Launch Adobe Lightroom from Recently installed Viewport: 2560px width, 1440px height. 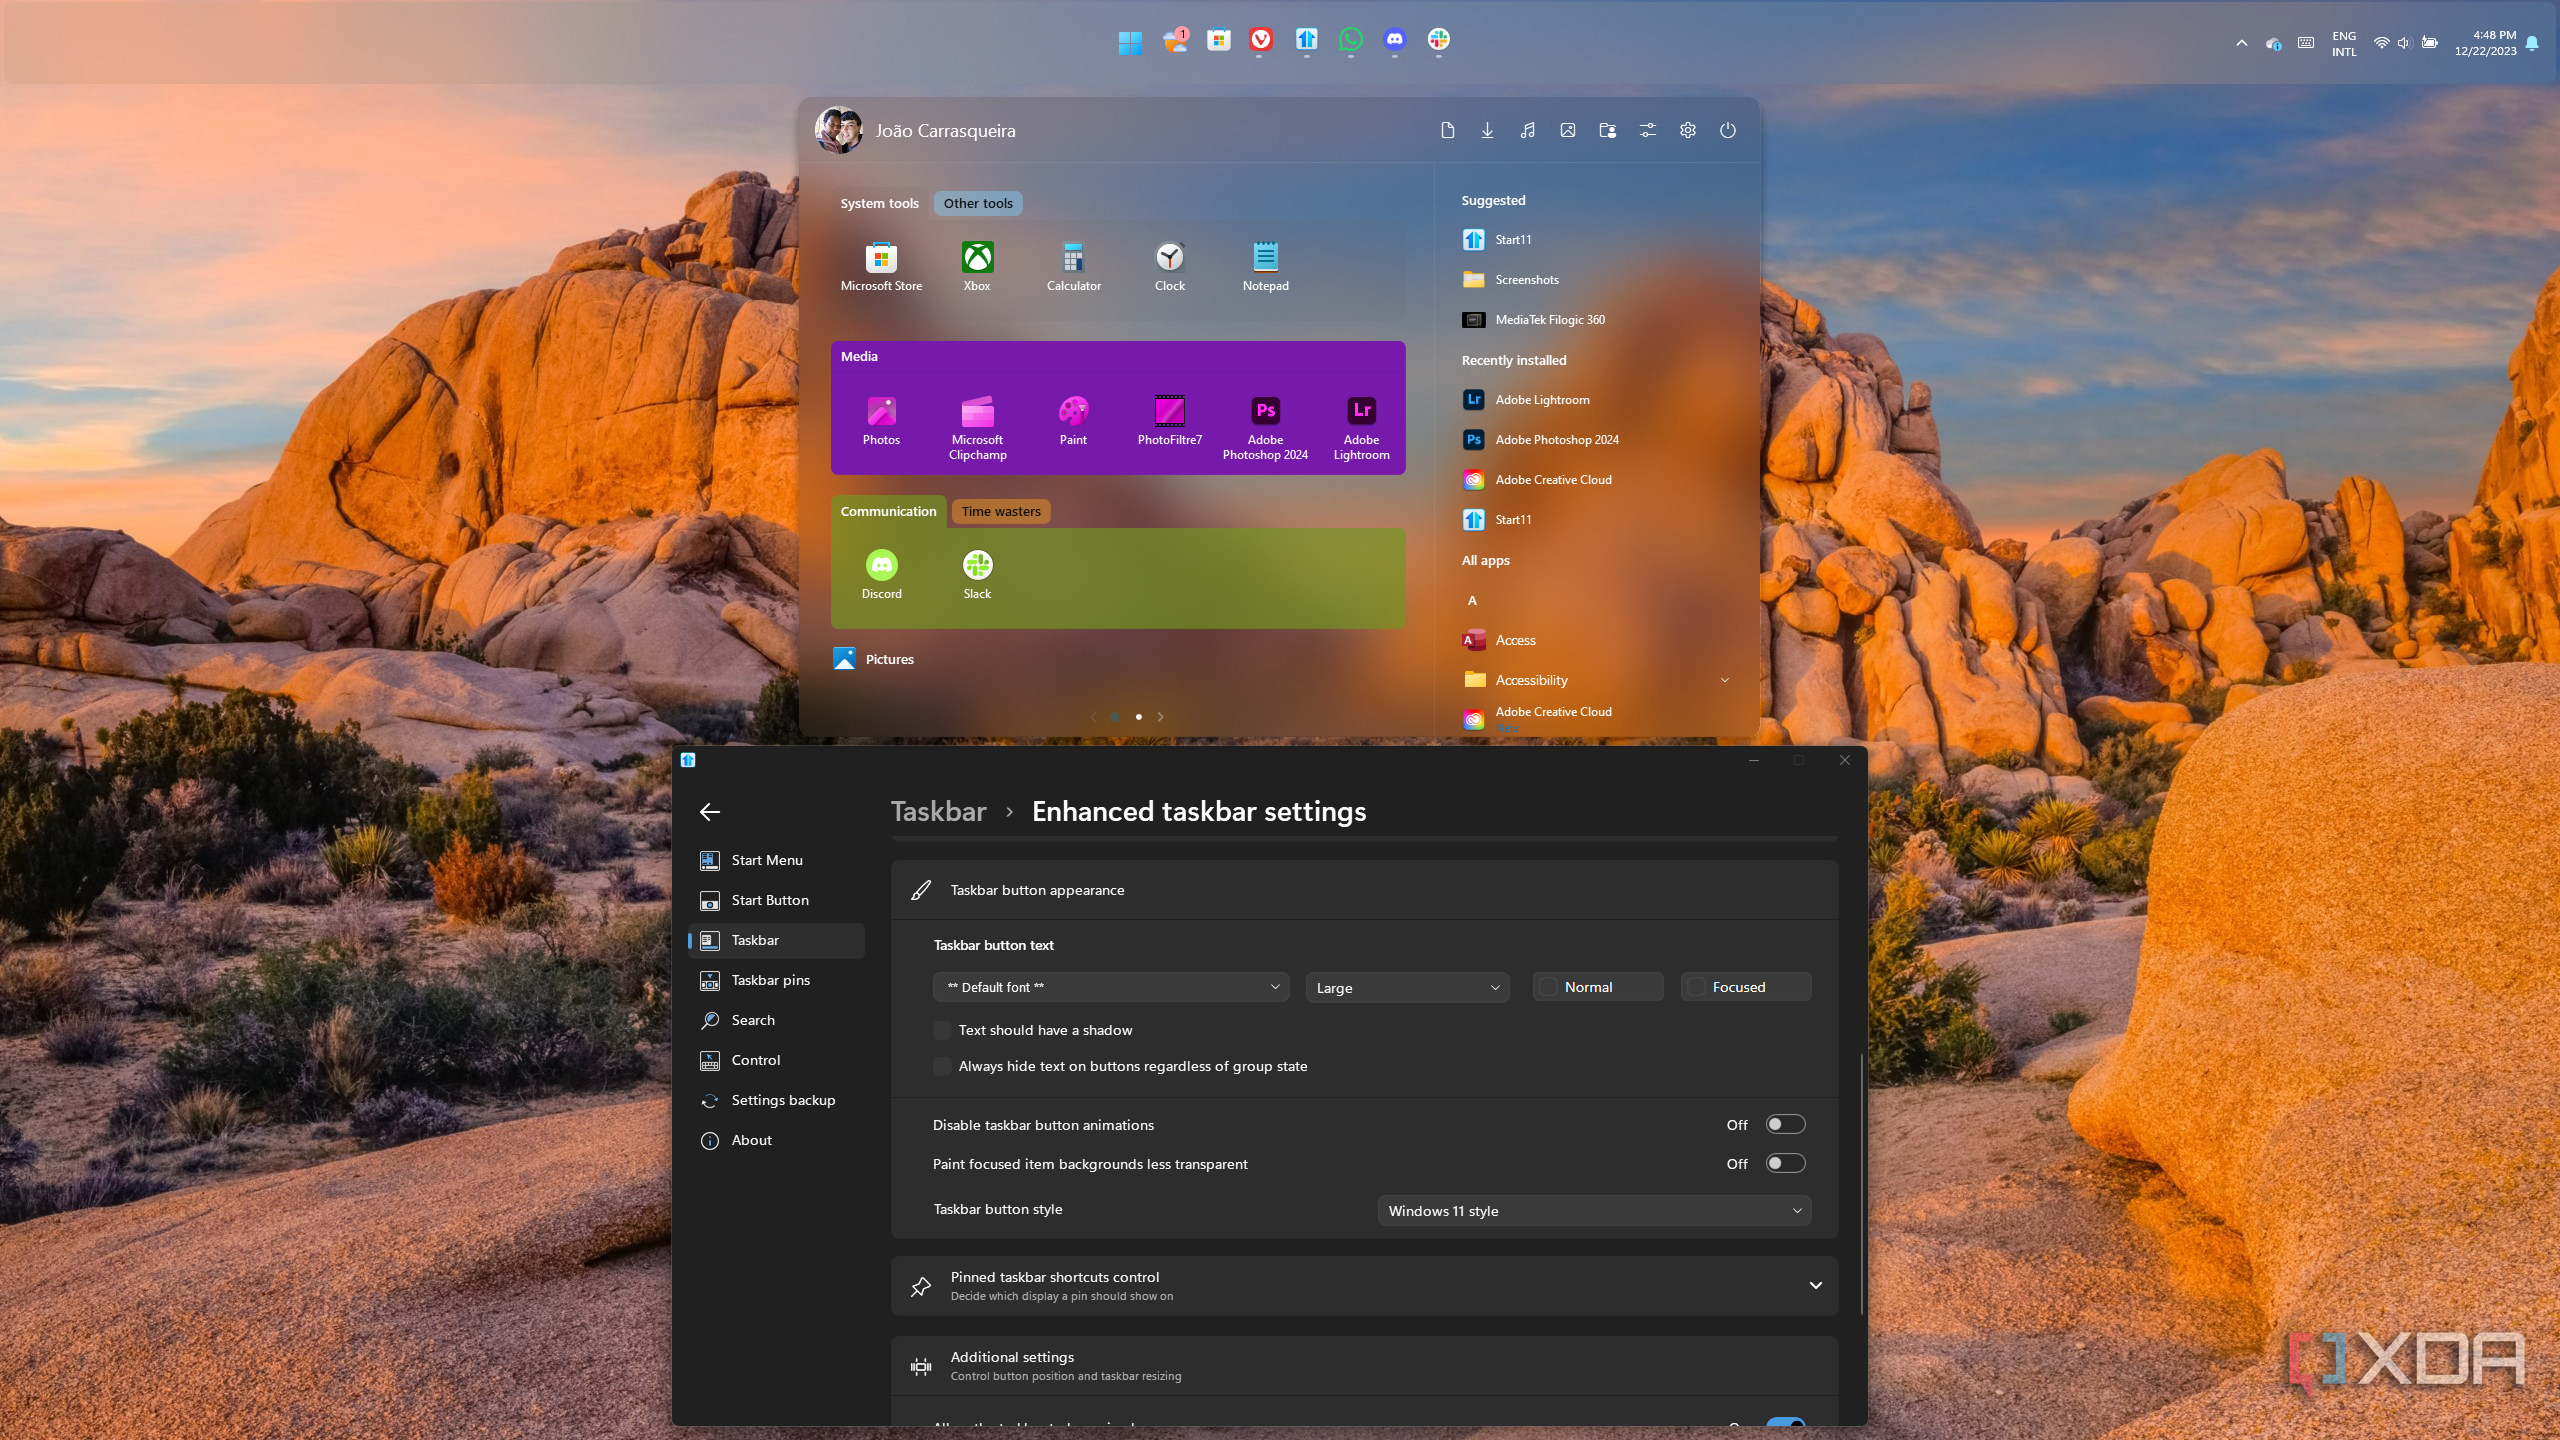[1541, 400]
